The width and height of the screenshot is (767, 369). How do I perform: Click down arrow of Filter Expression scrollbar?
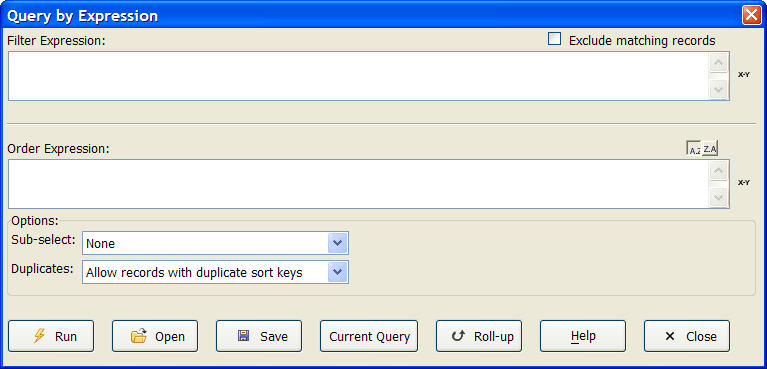pos(719,89)
